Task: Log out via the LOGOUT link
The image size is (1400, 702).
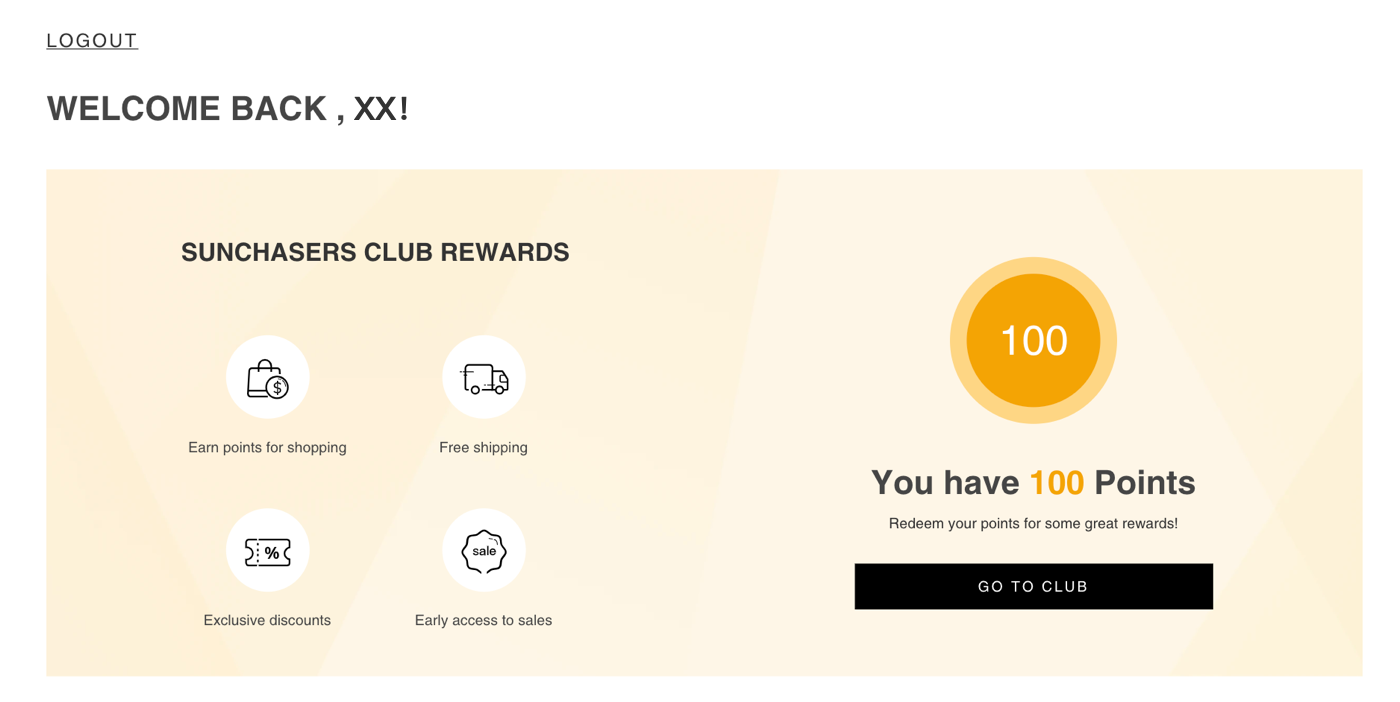Action: coord(92,41)
